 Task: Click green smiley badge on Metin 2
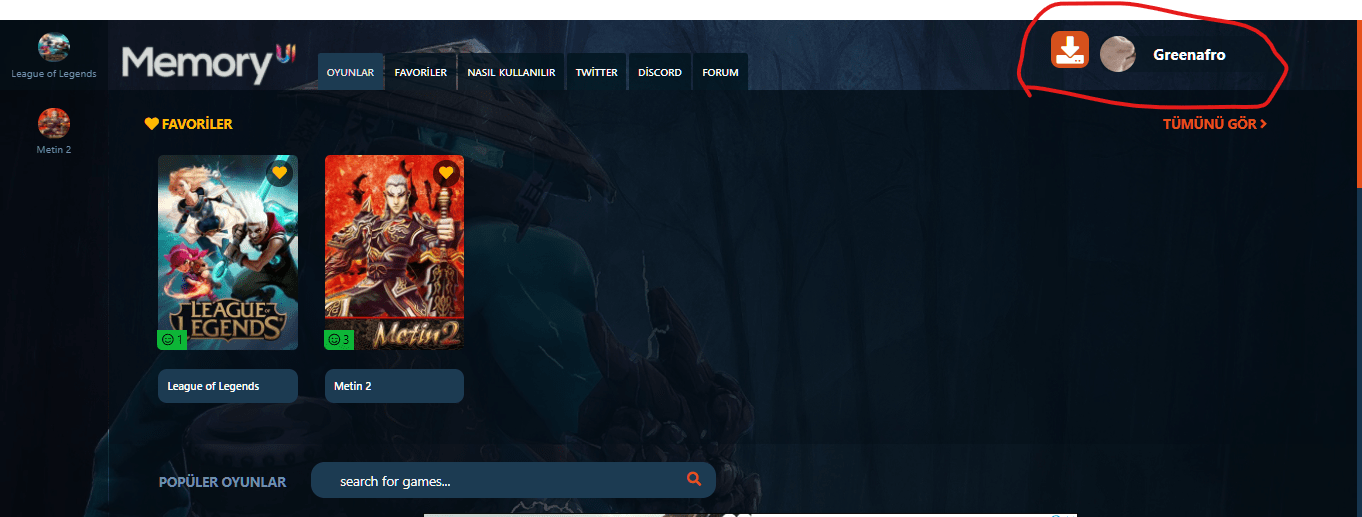[338, 340]
